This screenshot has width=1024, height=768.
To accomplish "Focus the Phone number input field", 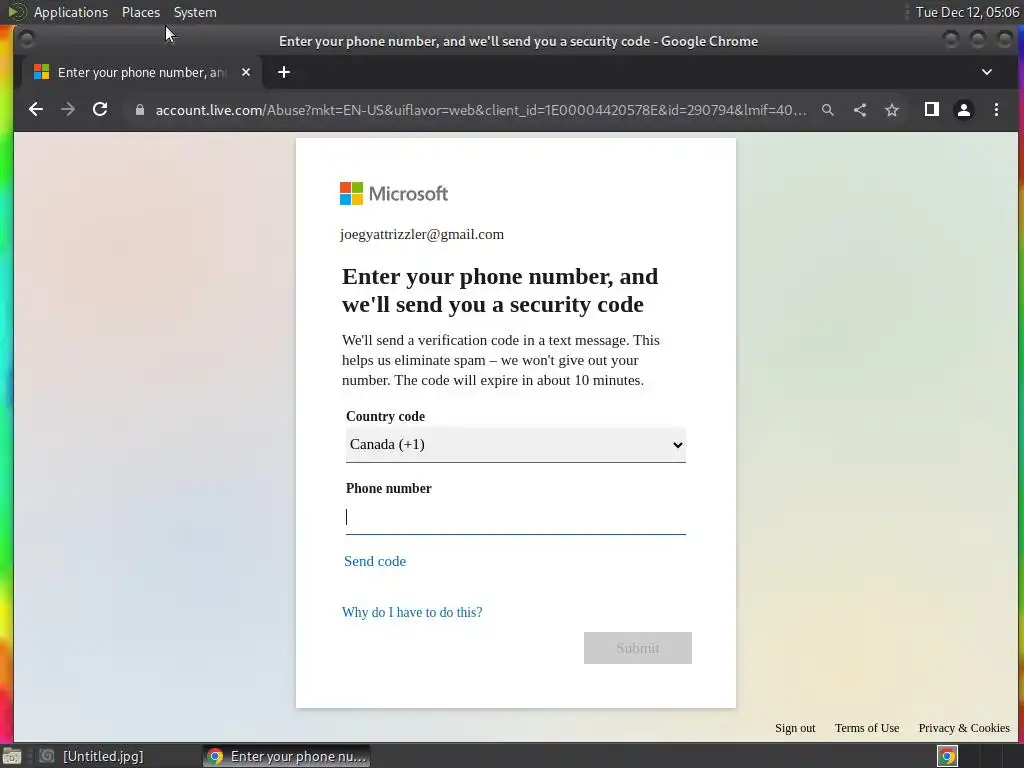I will pyautogui.click(x=516, y=517).
